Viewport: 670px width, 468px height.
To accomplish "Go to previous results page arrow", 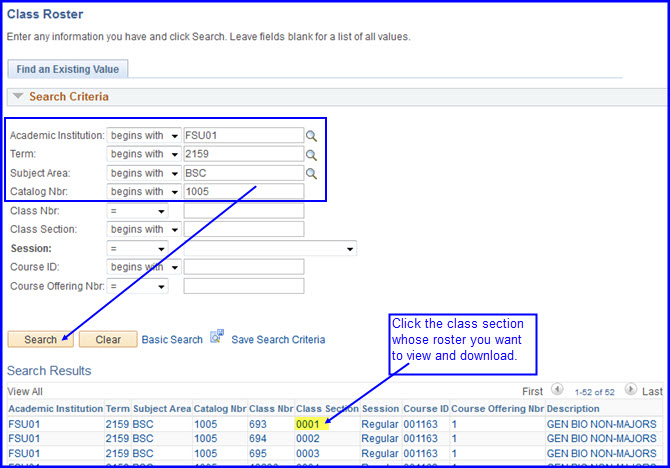I will pyautogui.click(x=557, y=389).
